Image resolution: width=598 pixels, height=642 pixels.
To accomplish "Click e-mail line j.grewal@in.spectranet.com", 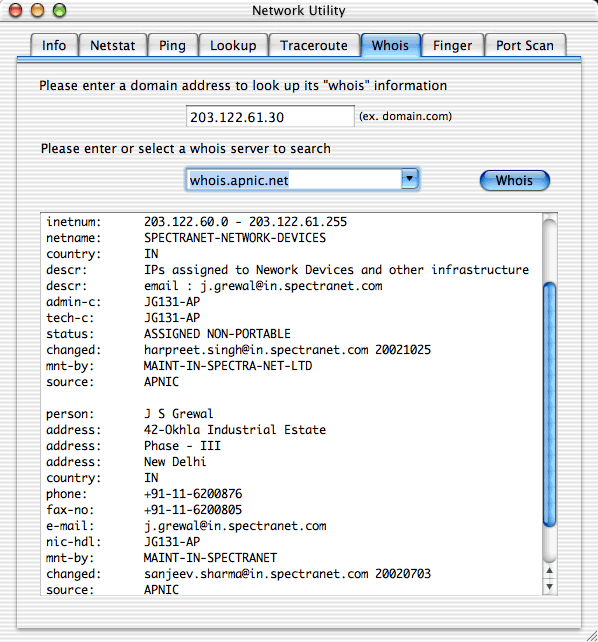I will tap(235, 526).
